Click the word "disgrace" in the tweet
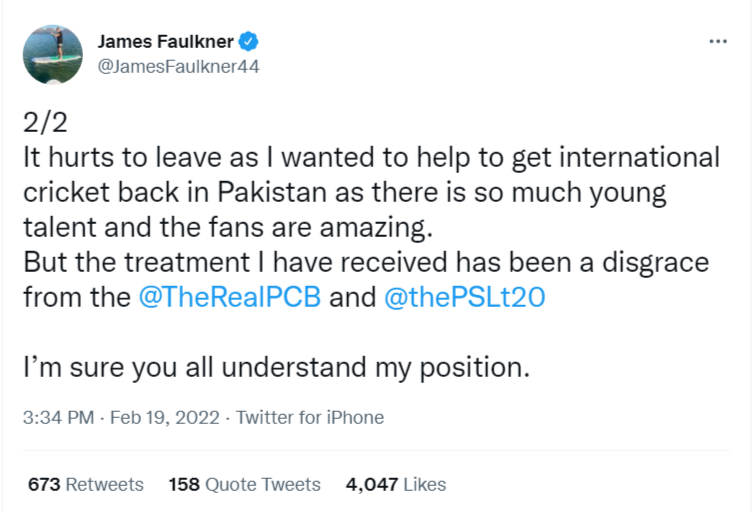The width and height of the screenshot is (752, 512). click(657, 262)
